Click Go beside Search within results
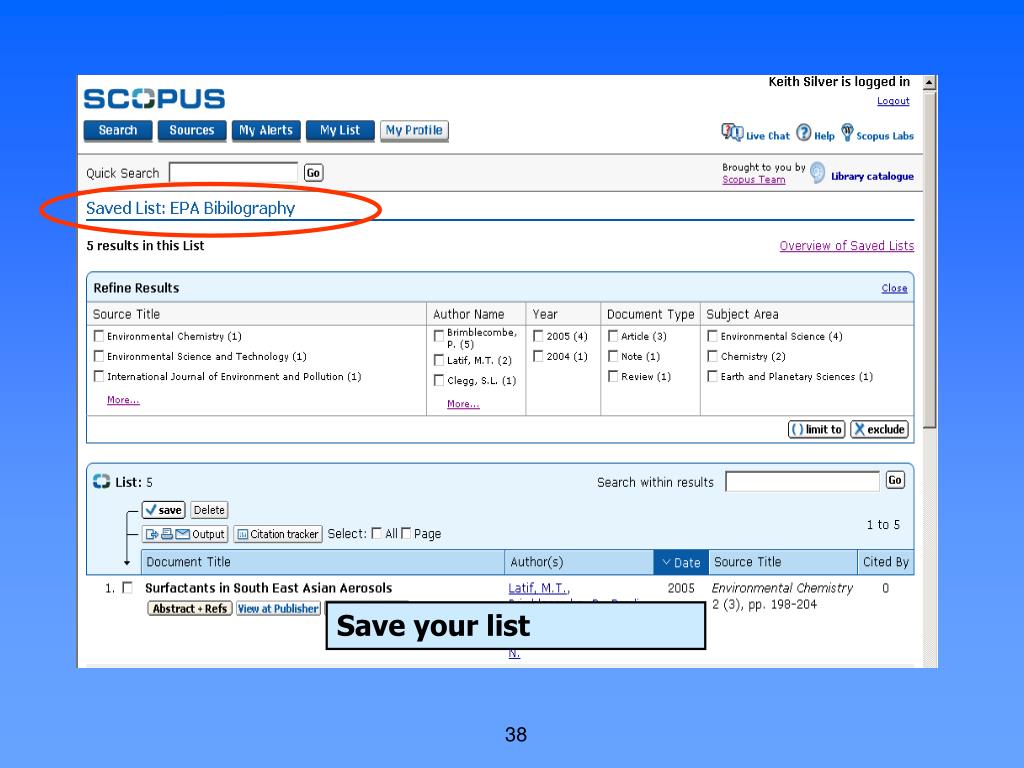Image resolution: width=1024 pixels, height=768 pixels. [x=895, y=480]
